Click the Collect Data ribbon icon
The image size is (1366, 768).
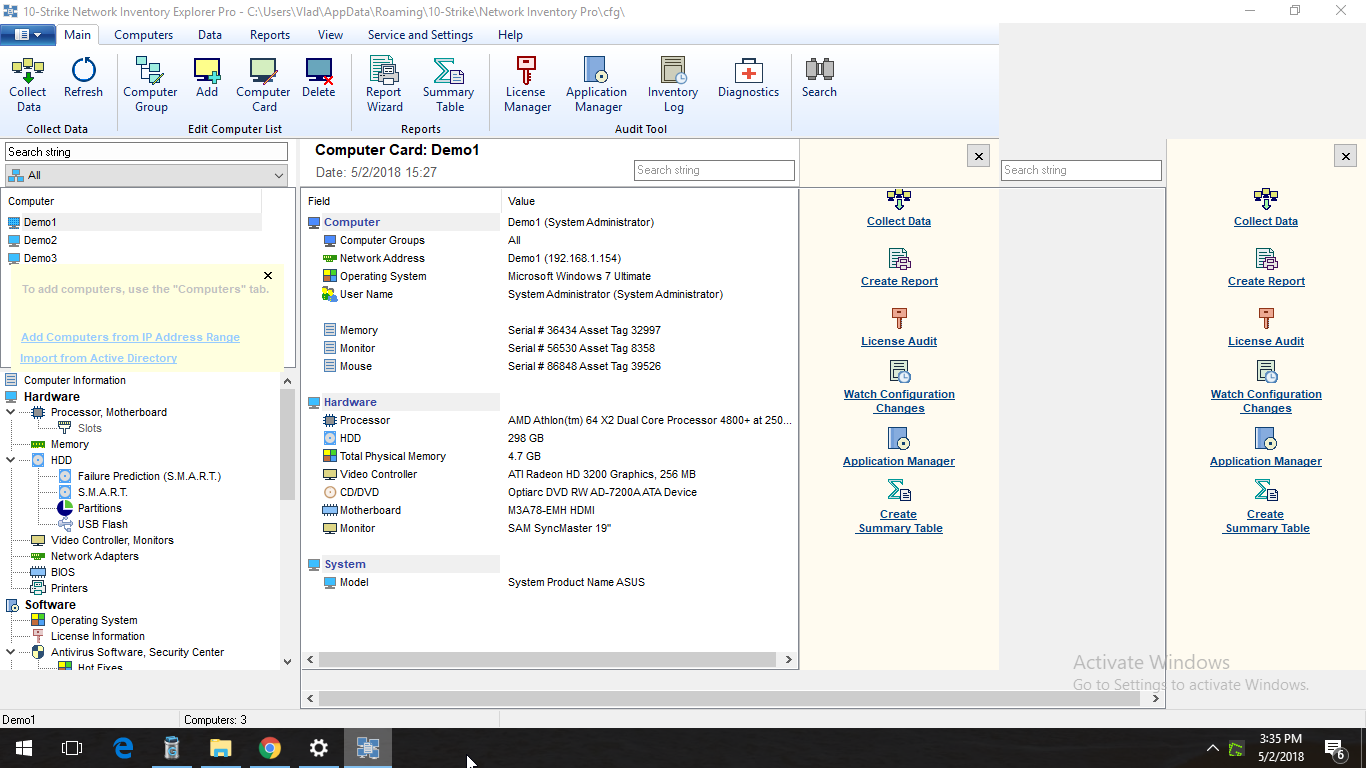(x=28, y=84)
